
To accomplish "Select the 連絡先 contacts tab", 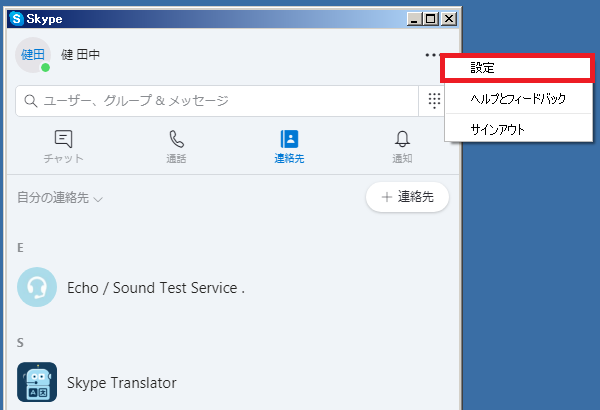I will coord(289,147).
